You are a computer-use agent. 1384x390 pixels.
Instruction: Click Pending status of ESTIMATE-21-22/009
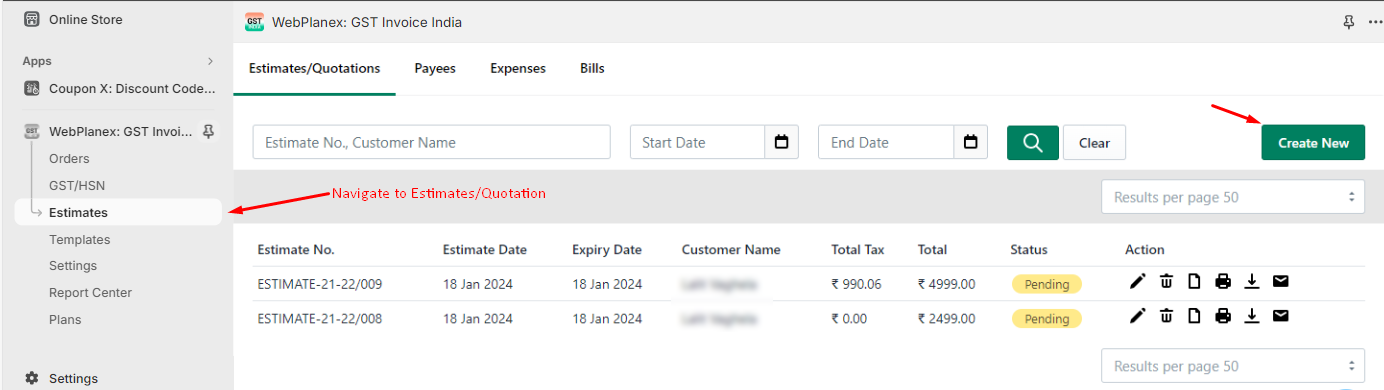[x=1047, y=284]
